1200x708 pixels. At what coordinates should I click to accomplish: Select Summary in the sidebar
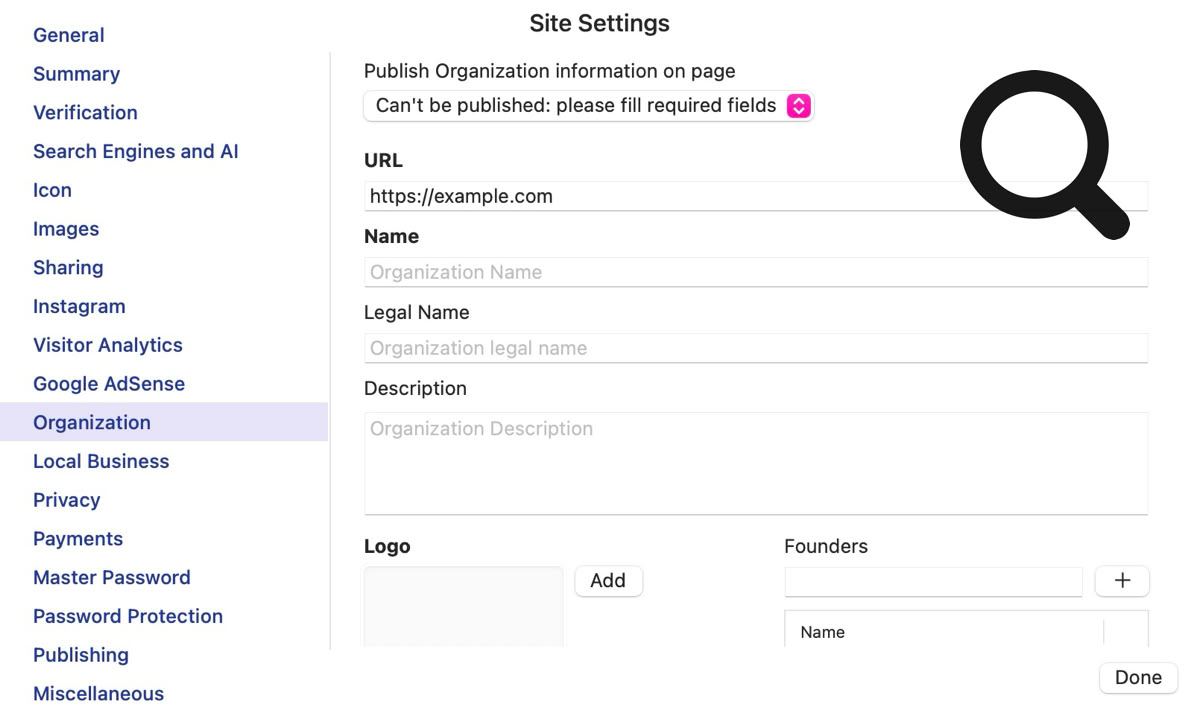(76, 74)
